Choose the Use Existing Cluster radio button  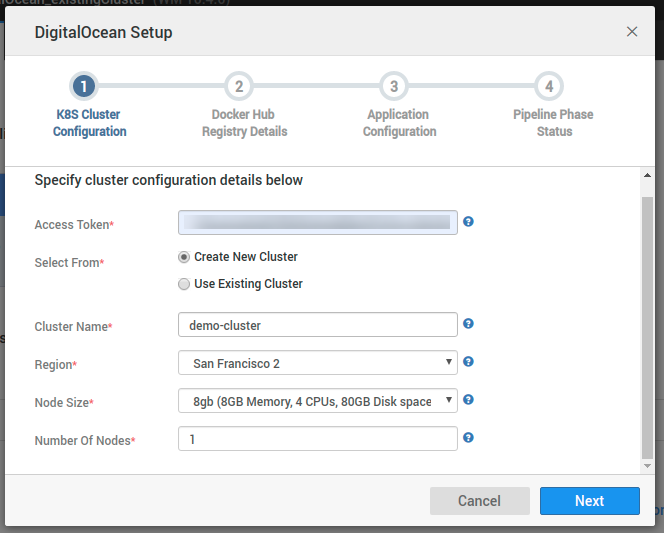[184, 284]
